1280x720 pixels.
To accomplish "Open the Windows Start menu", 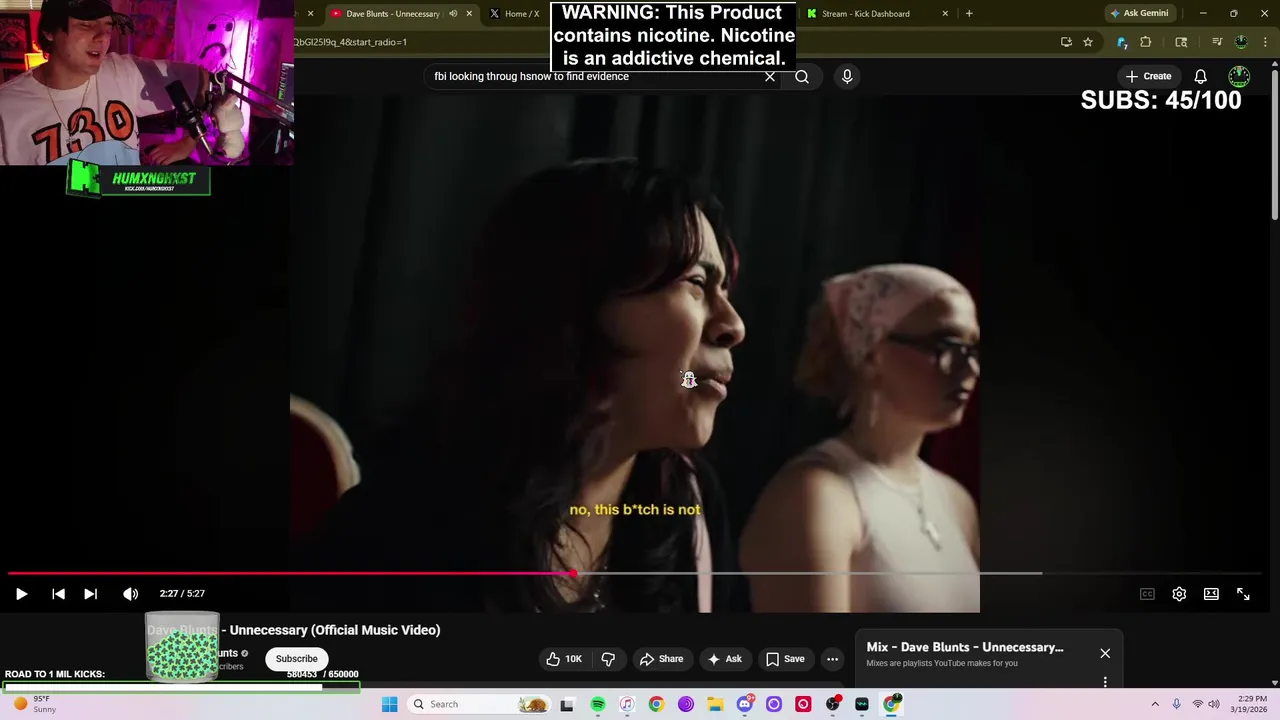I will click(x=389, y=704).
